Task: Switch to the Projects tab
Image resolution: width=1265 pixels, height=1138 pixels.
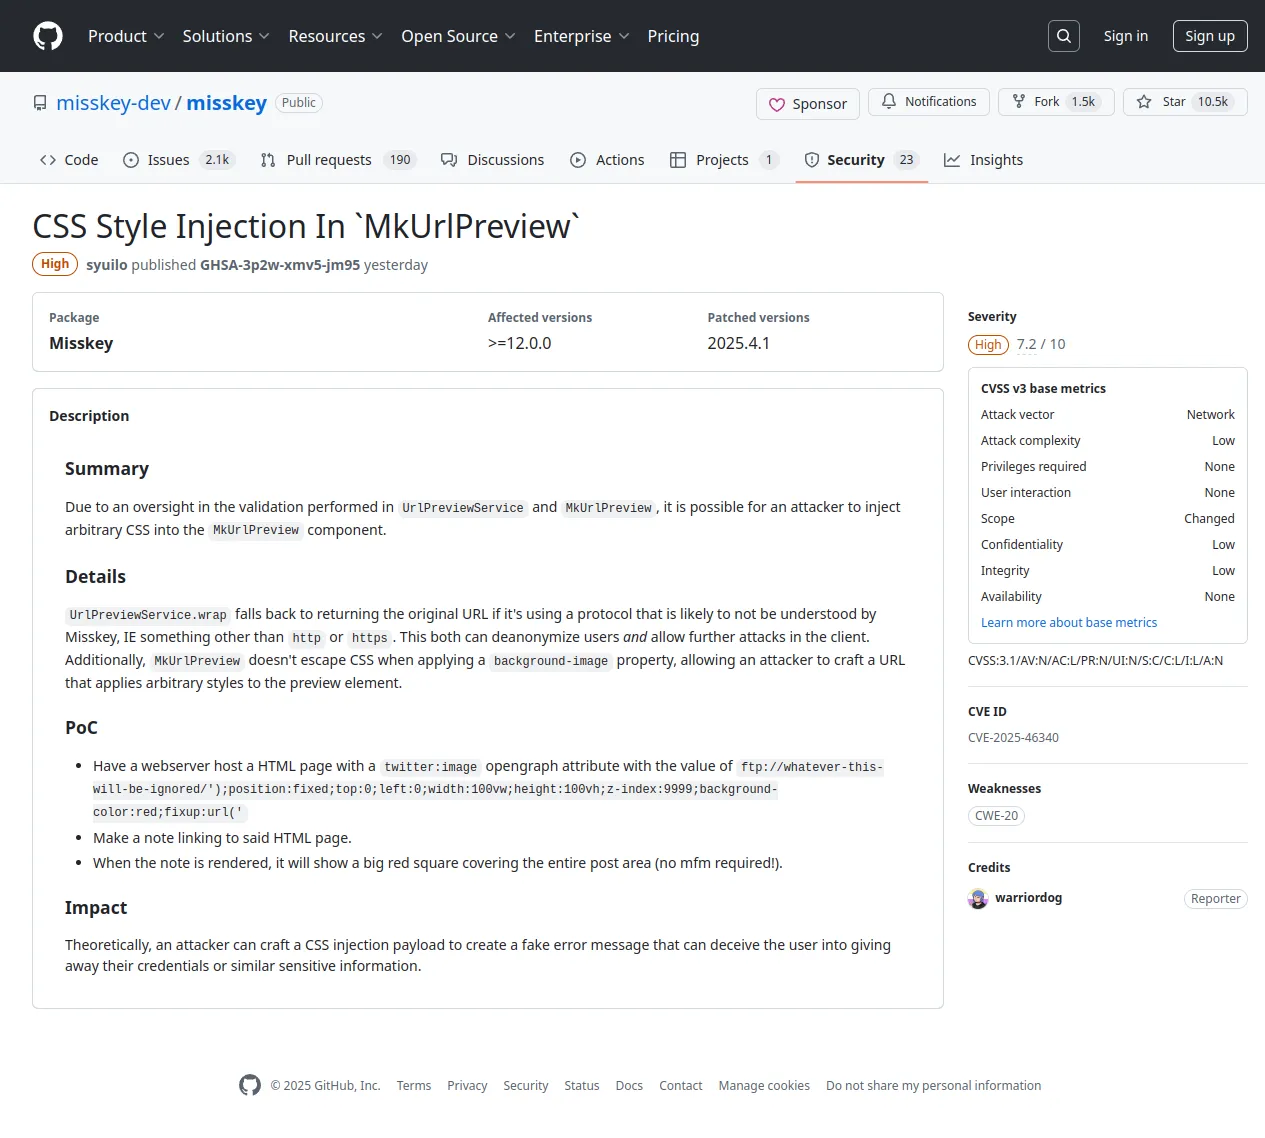Action: pos(725,160)
